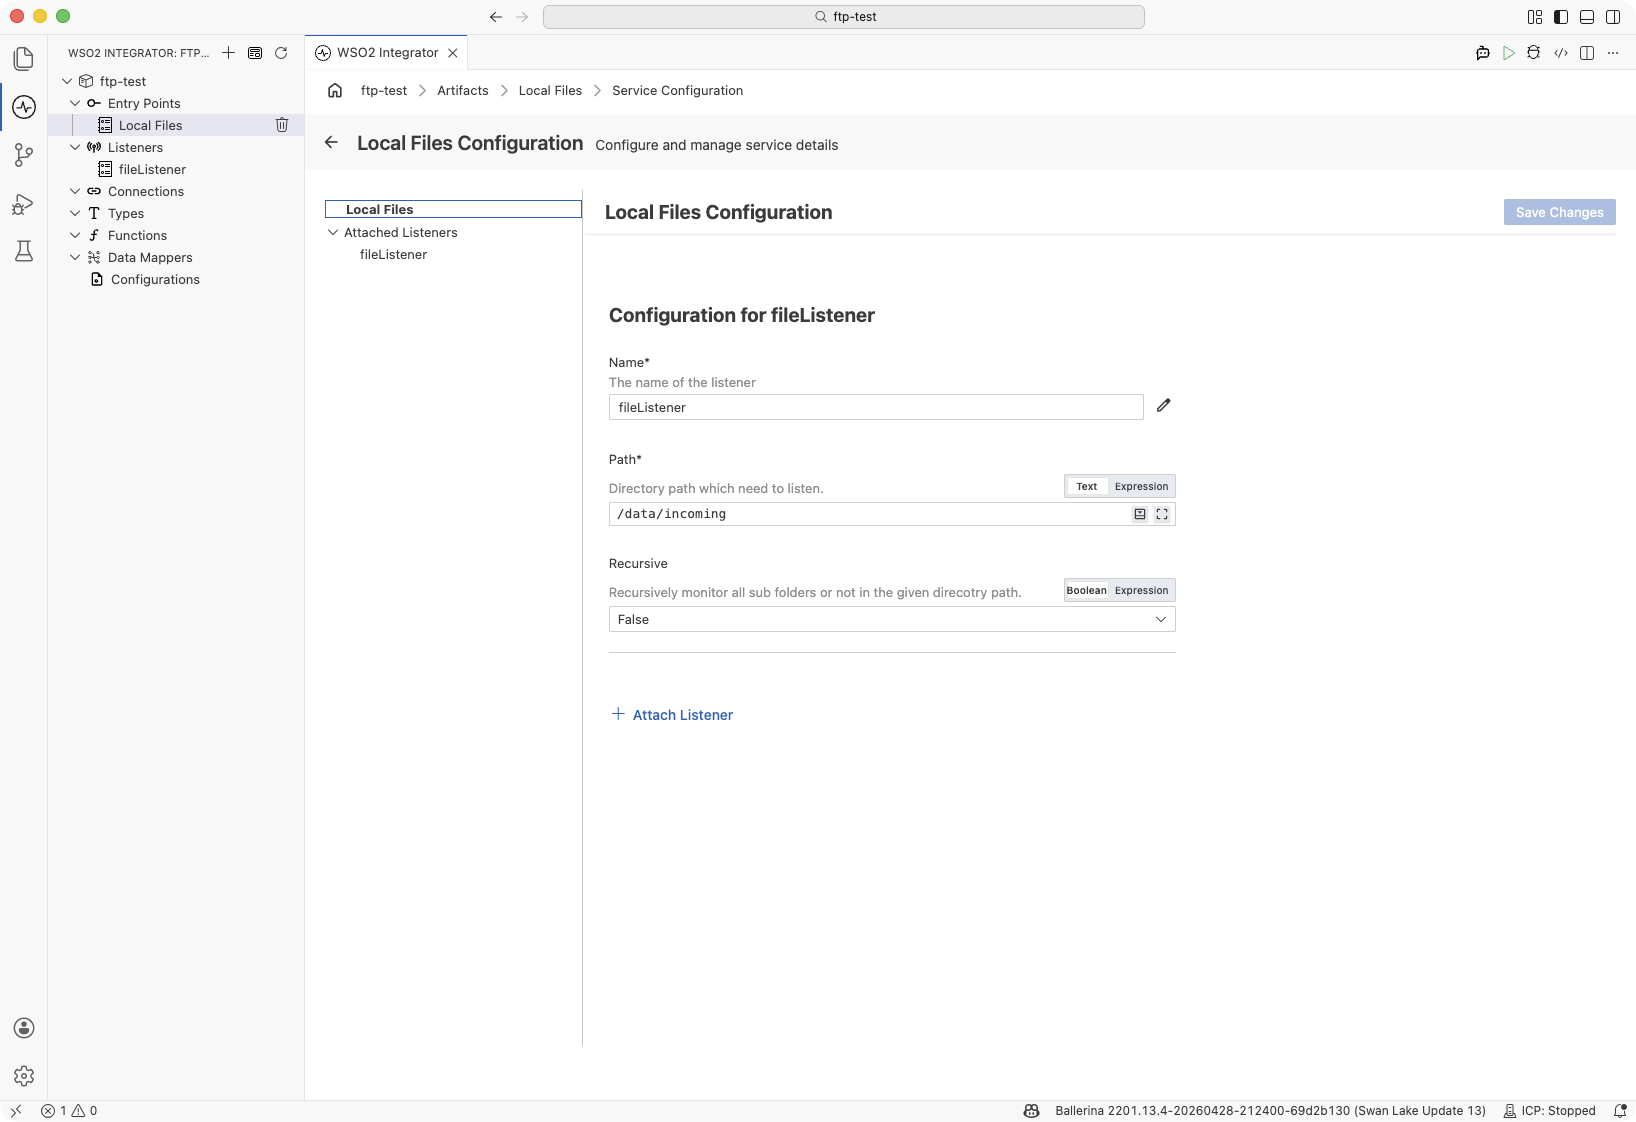Switch Path field to Text mode
The height and width of the screenshot is (1122, 1636).
(x=1087, y=486)
